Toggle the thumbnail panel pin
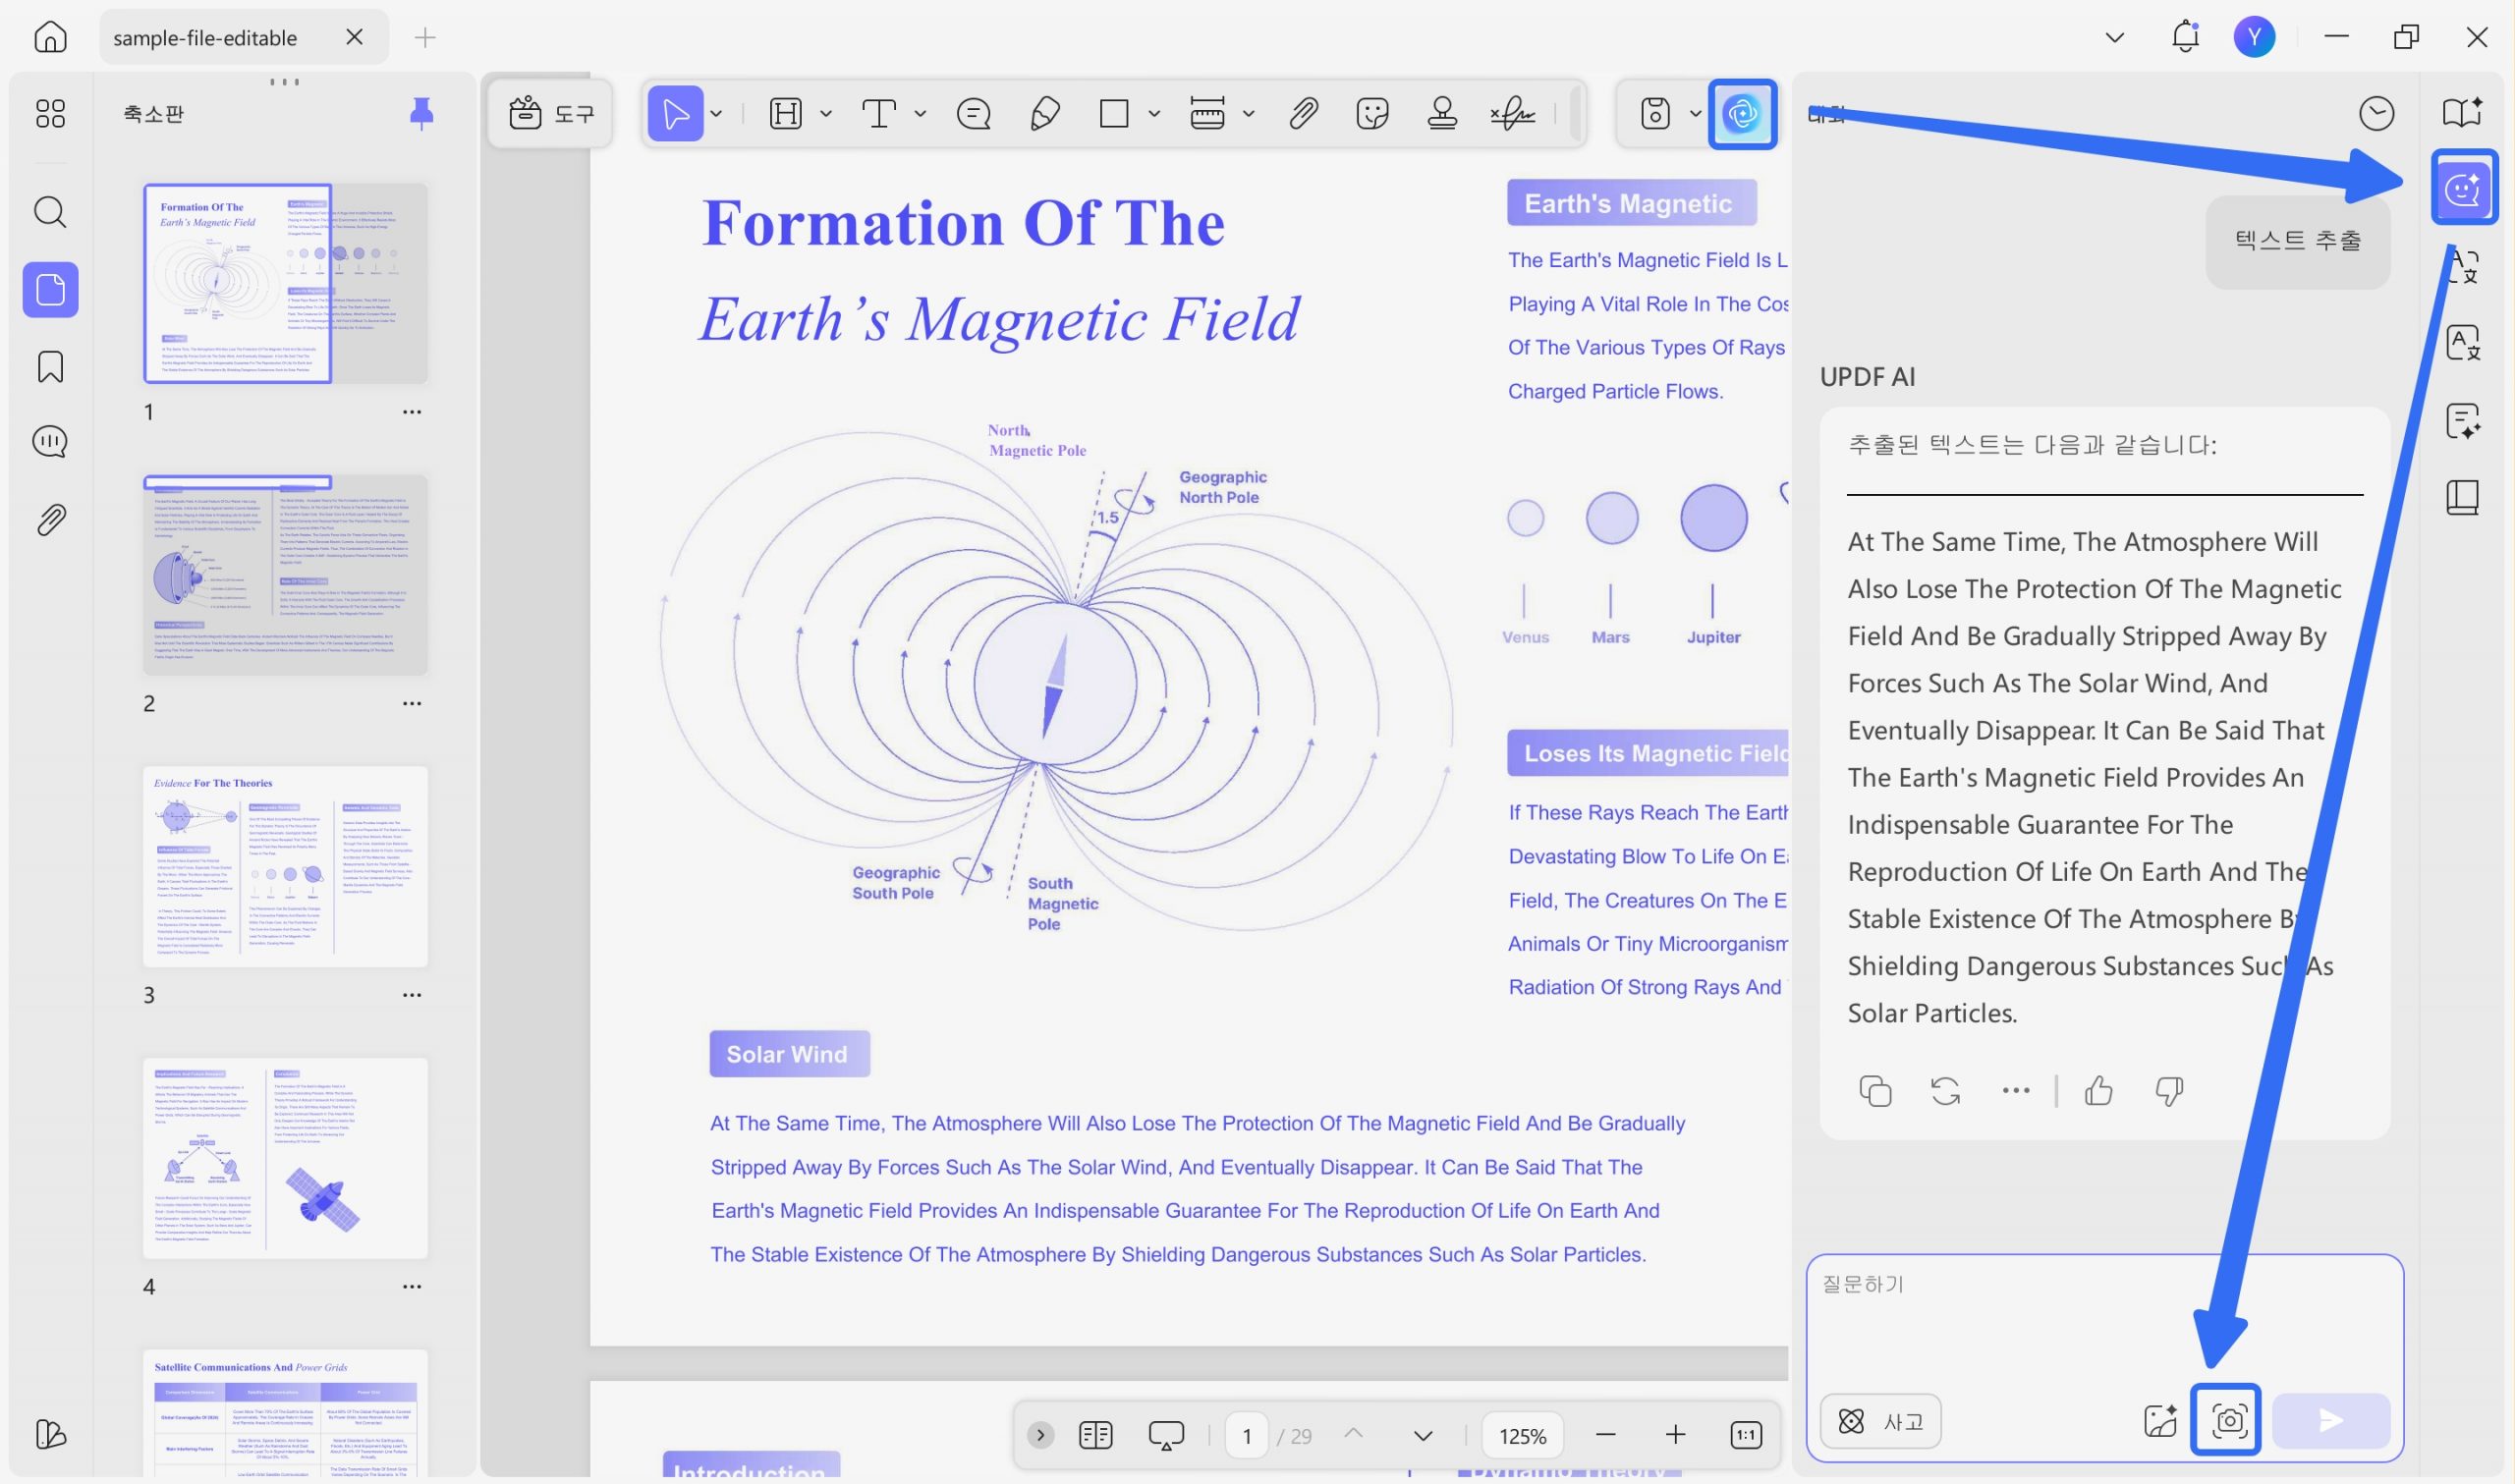 tap(421, 114)
